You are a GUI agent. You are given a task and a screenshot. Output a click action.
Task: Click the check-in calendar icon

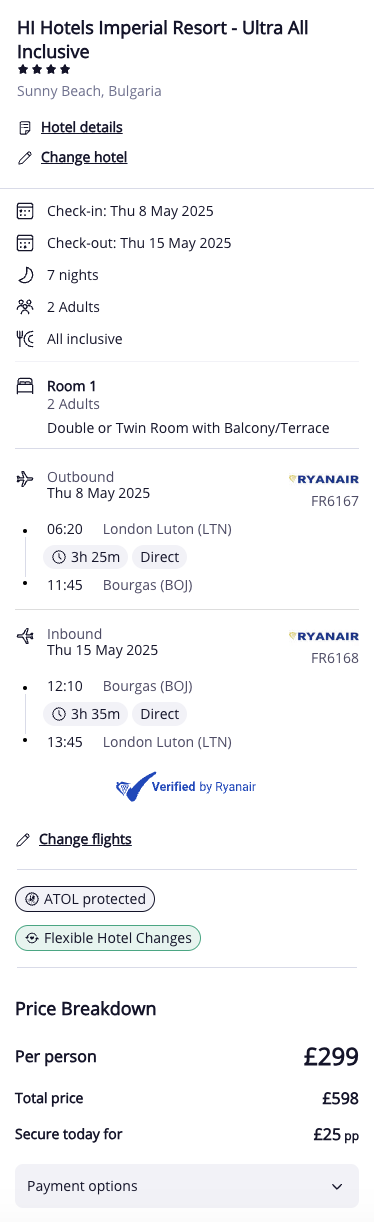coord(25,211)
